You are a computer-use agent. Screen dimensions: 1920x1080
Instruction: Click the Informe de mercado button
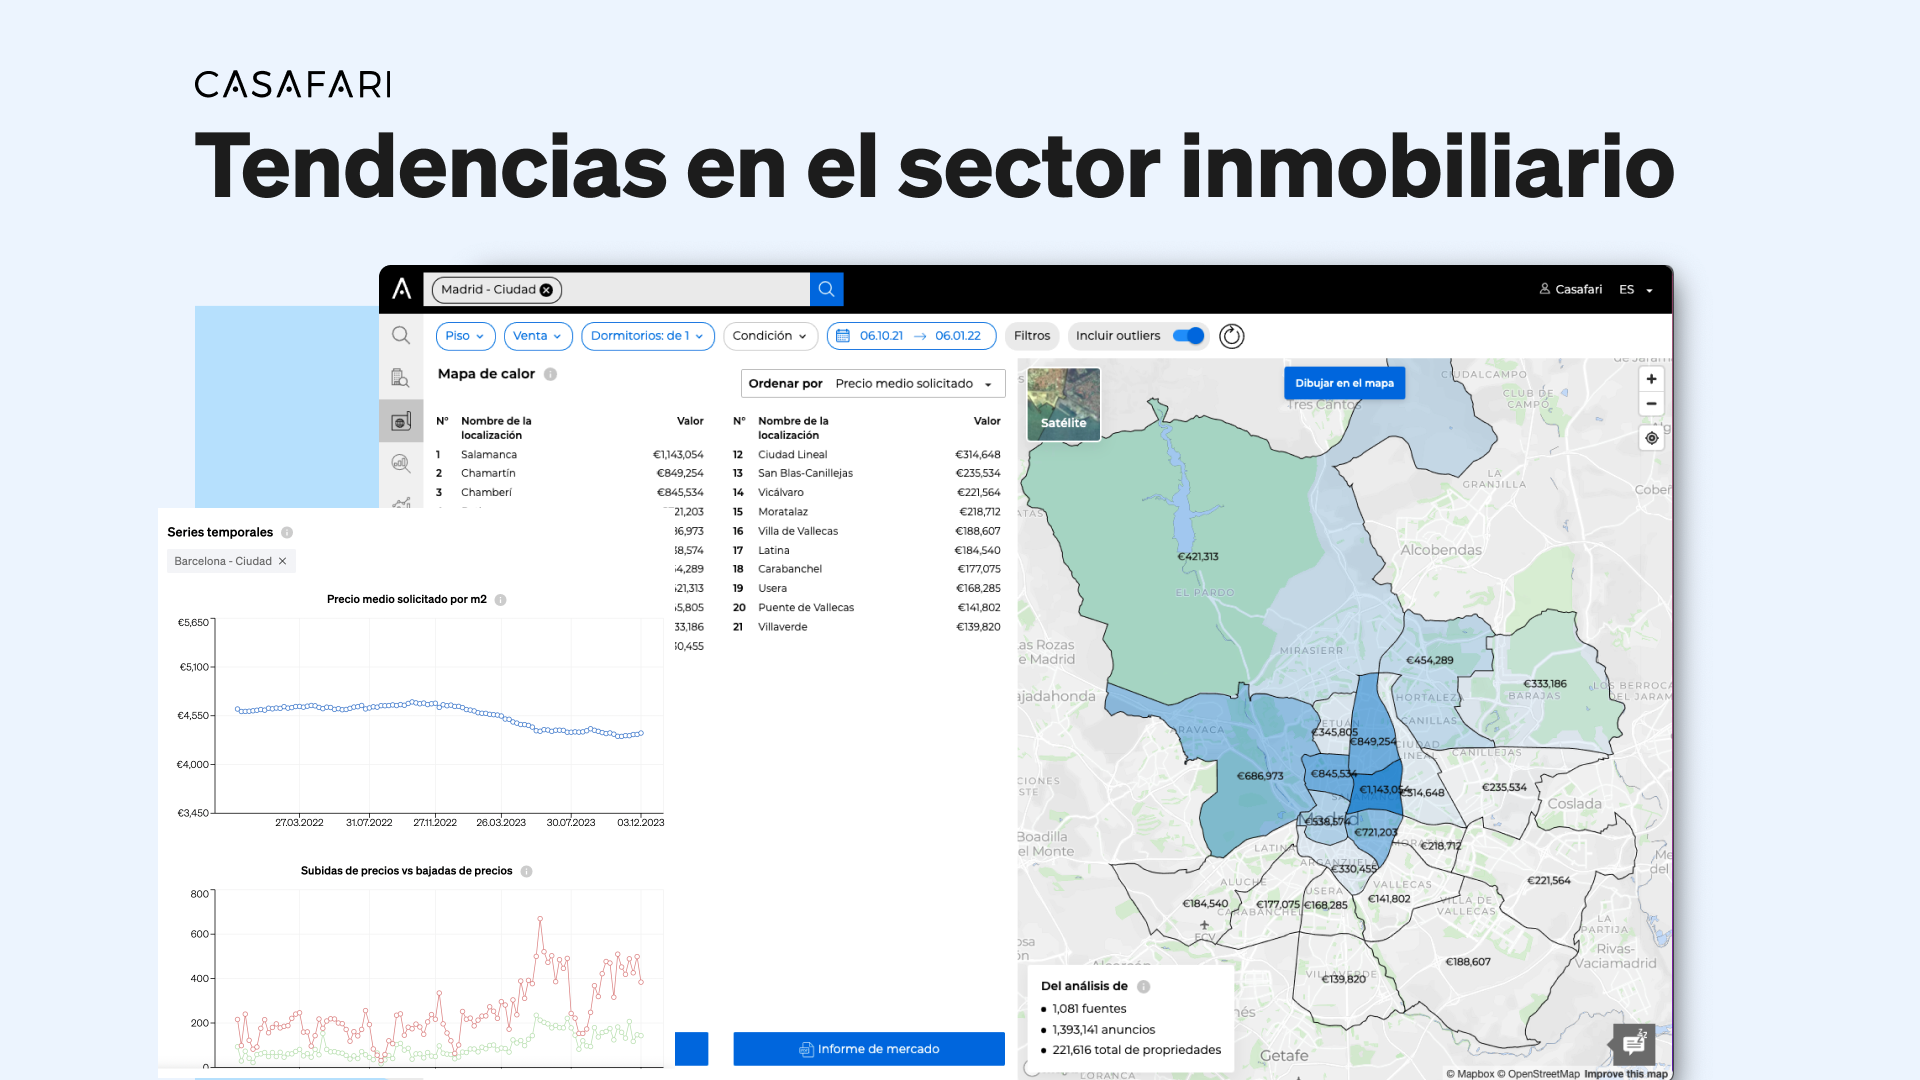click(x=869, y=1049)
